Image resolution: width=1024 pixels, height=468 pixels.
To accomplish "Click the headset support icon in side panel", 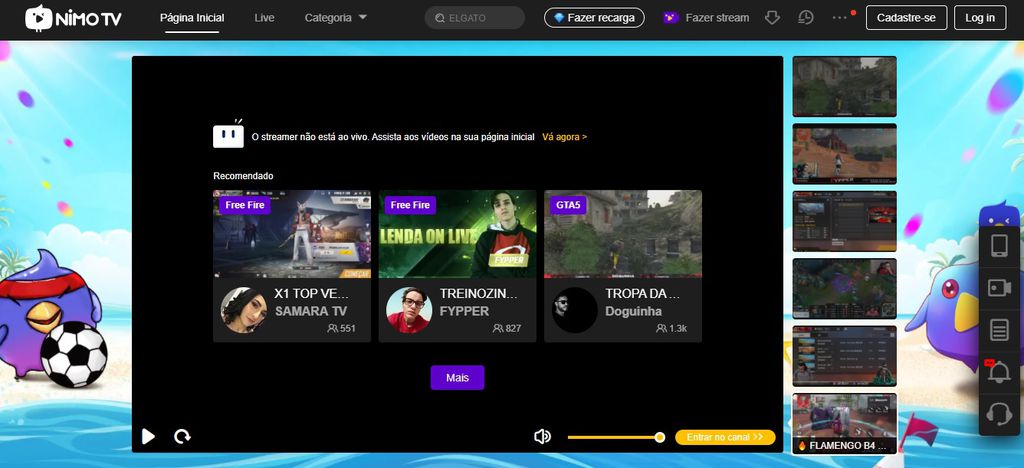I will [x=999, y=414].
